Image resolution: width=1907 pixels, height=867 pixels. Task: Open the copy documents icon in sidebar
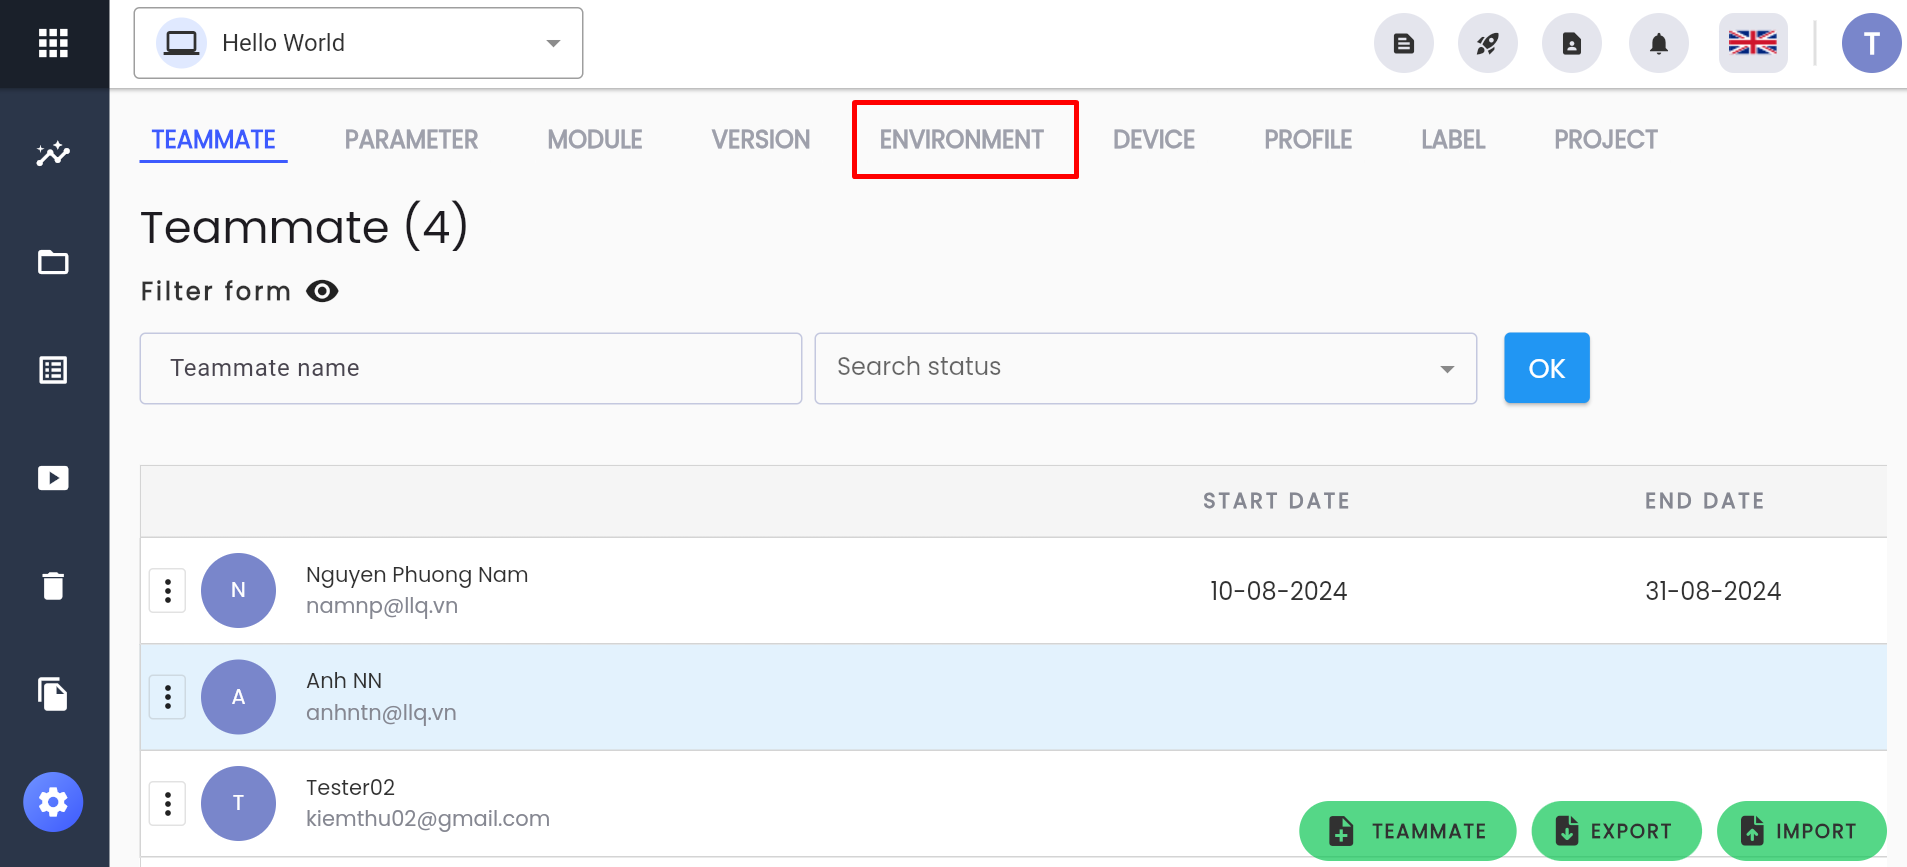click(x=53, y=694)
